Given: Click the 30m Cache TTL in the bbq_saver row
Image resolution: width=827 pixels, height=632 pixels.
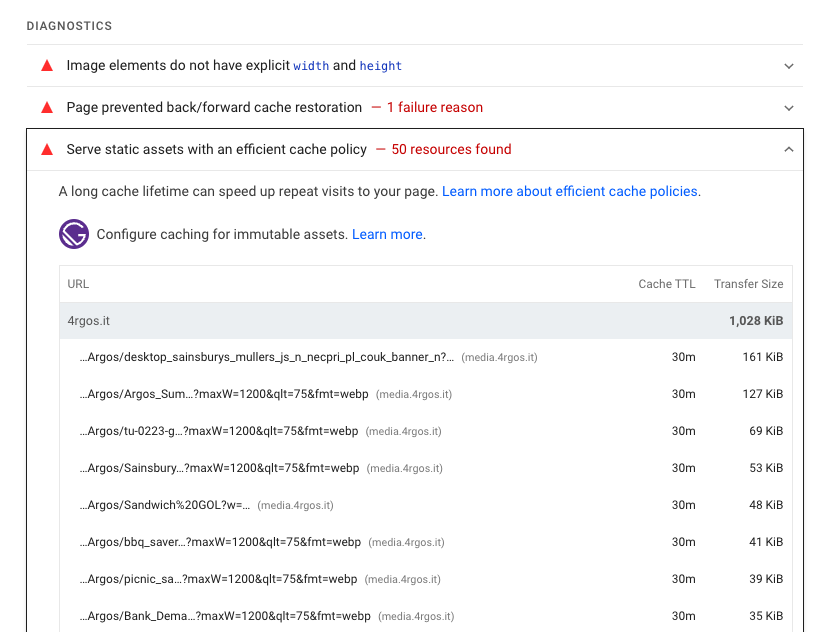Looking at the screenshot, I should point(684,542).
